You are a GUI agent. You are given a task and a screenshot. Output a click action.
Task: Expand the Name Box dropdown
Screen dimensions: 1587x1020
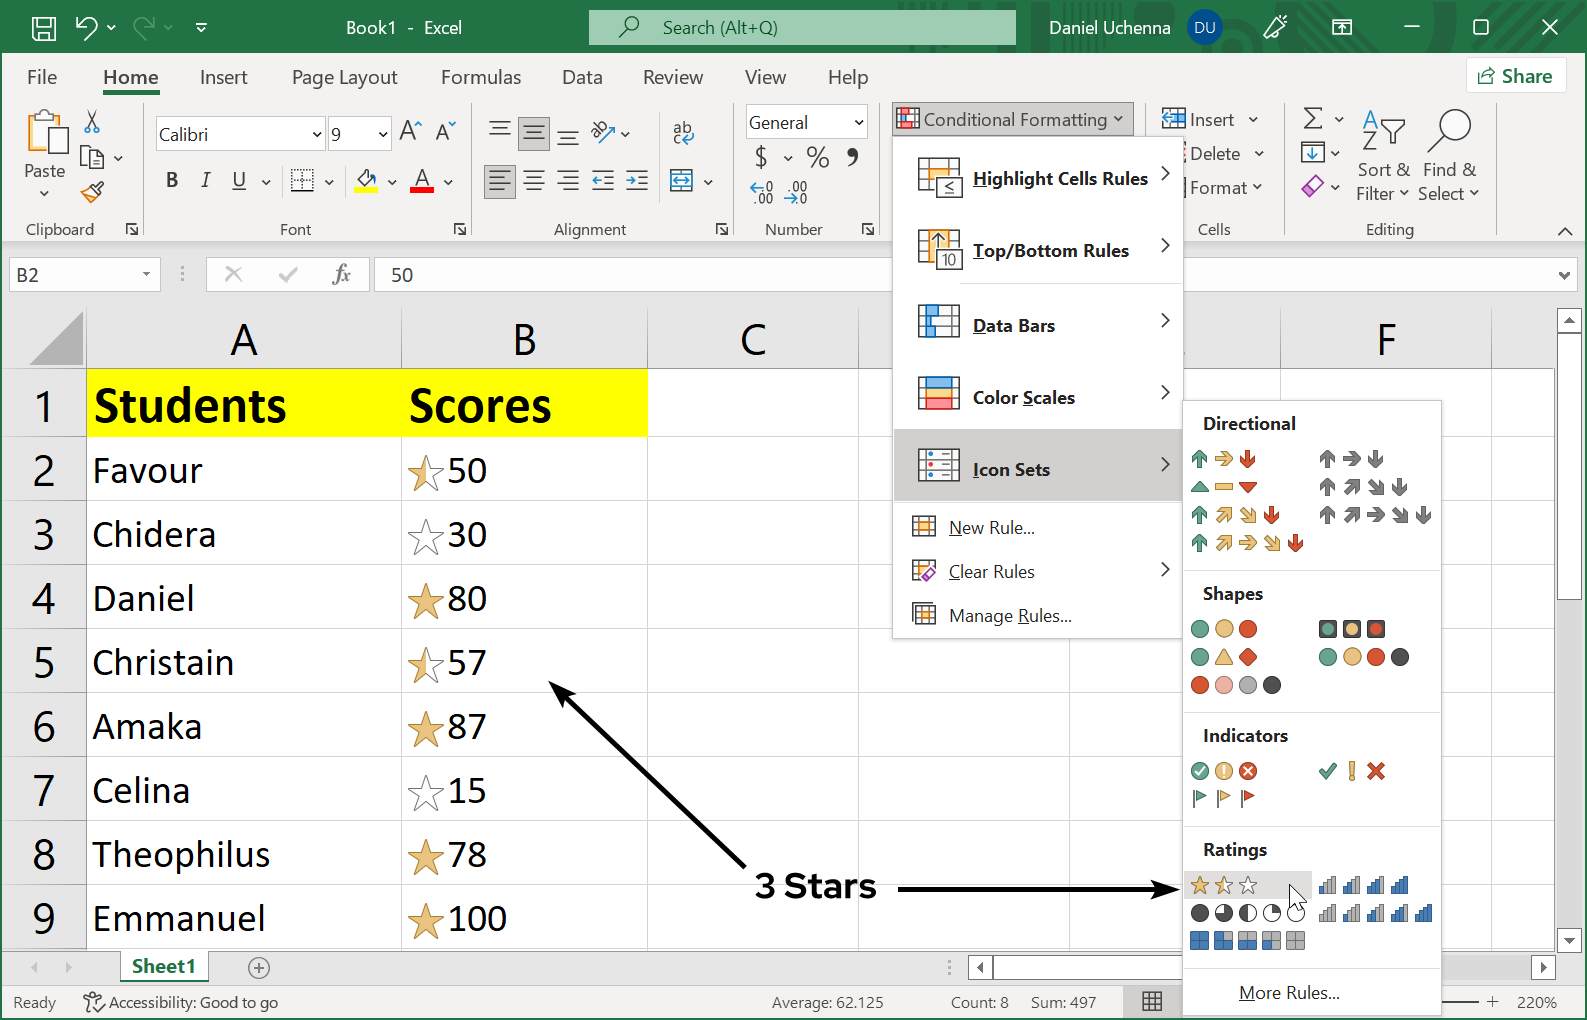146,274
